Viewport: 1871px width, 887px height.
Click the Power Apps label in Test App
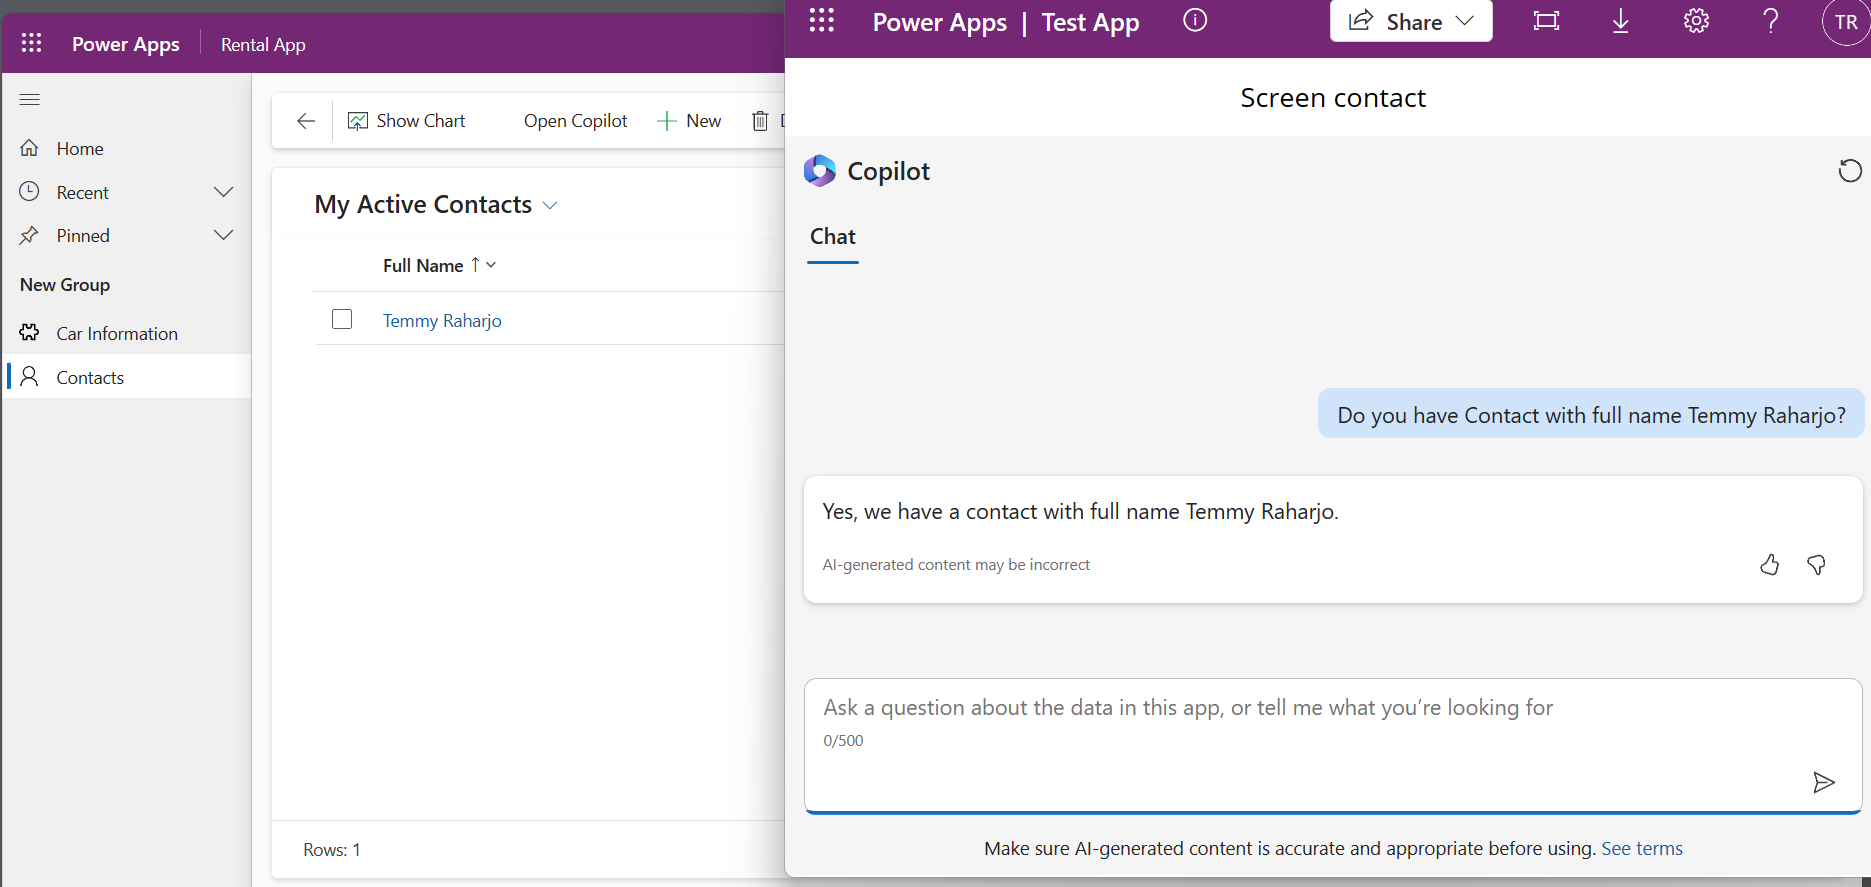click(940, 23)
